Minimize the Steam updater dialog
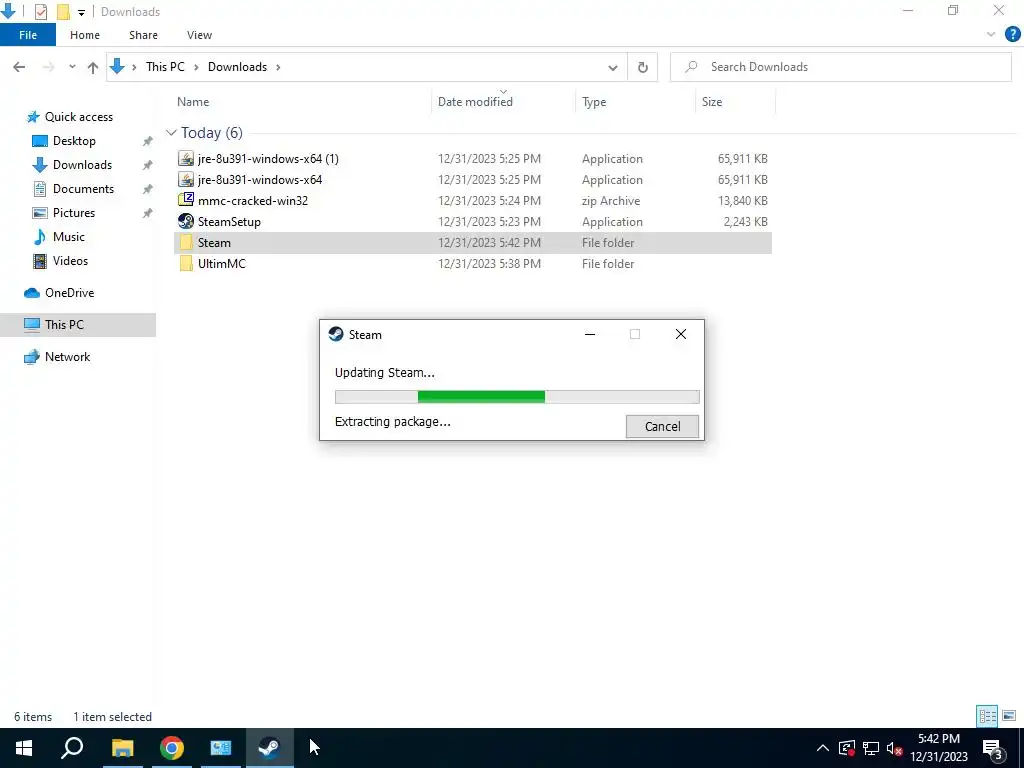The image size is (1024, 768). click(x=590, y=334)
